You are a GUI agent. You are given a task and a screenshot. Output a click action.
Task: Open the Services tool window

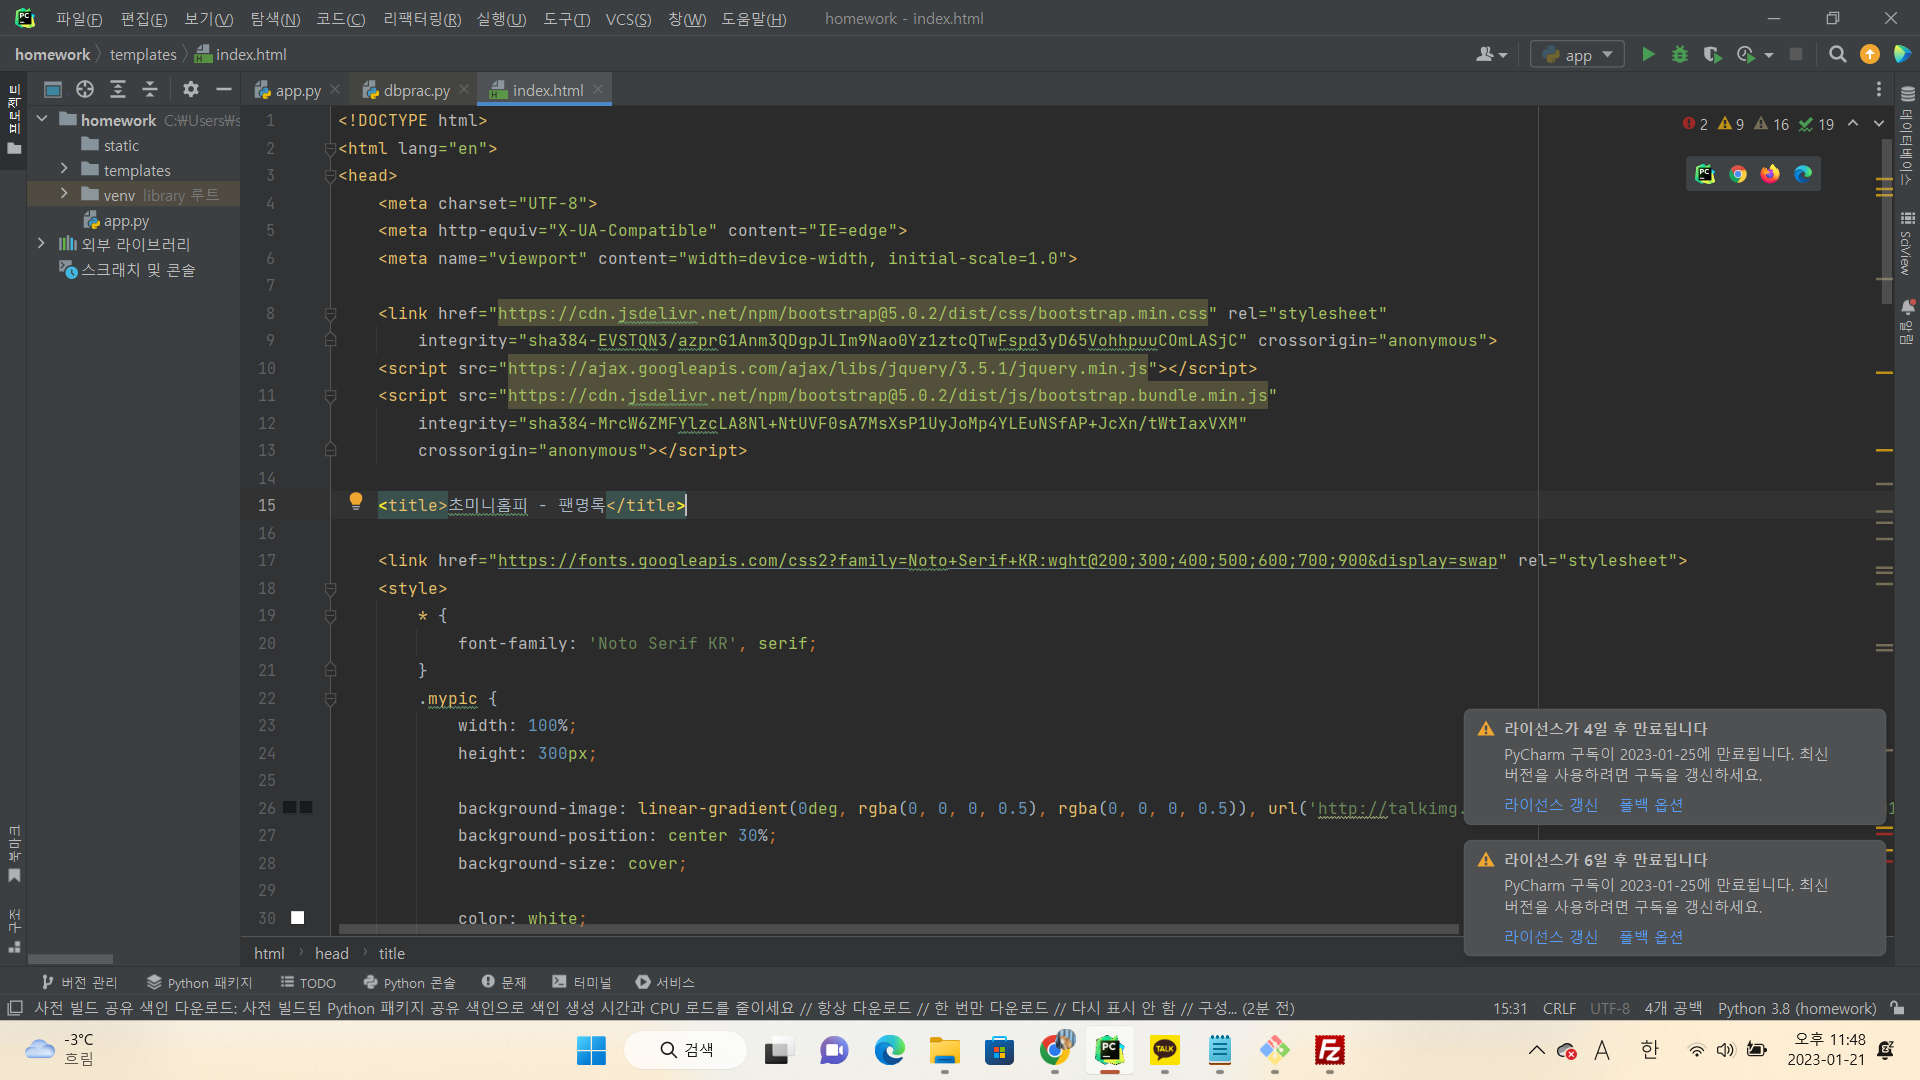(665, 983)
